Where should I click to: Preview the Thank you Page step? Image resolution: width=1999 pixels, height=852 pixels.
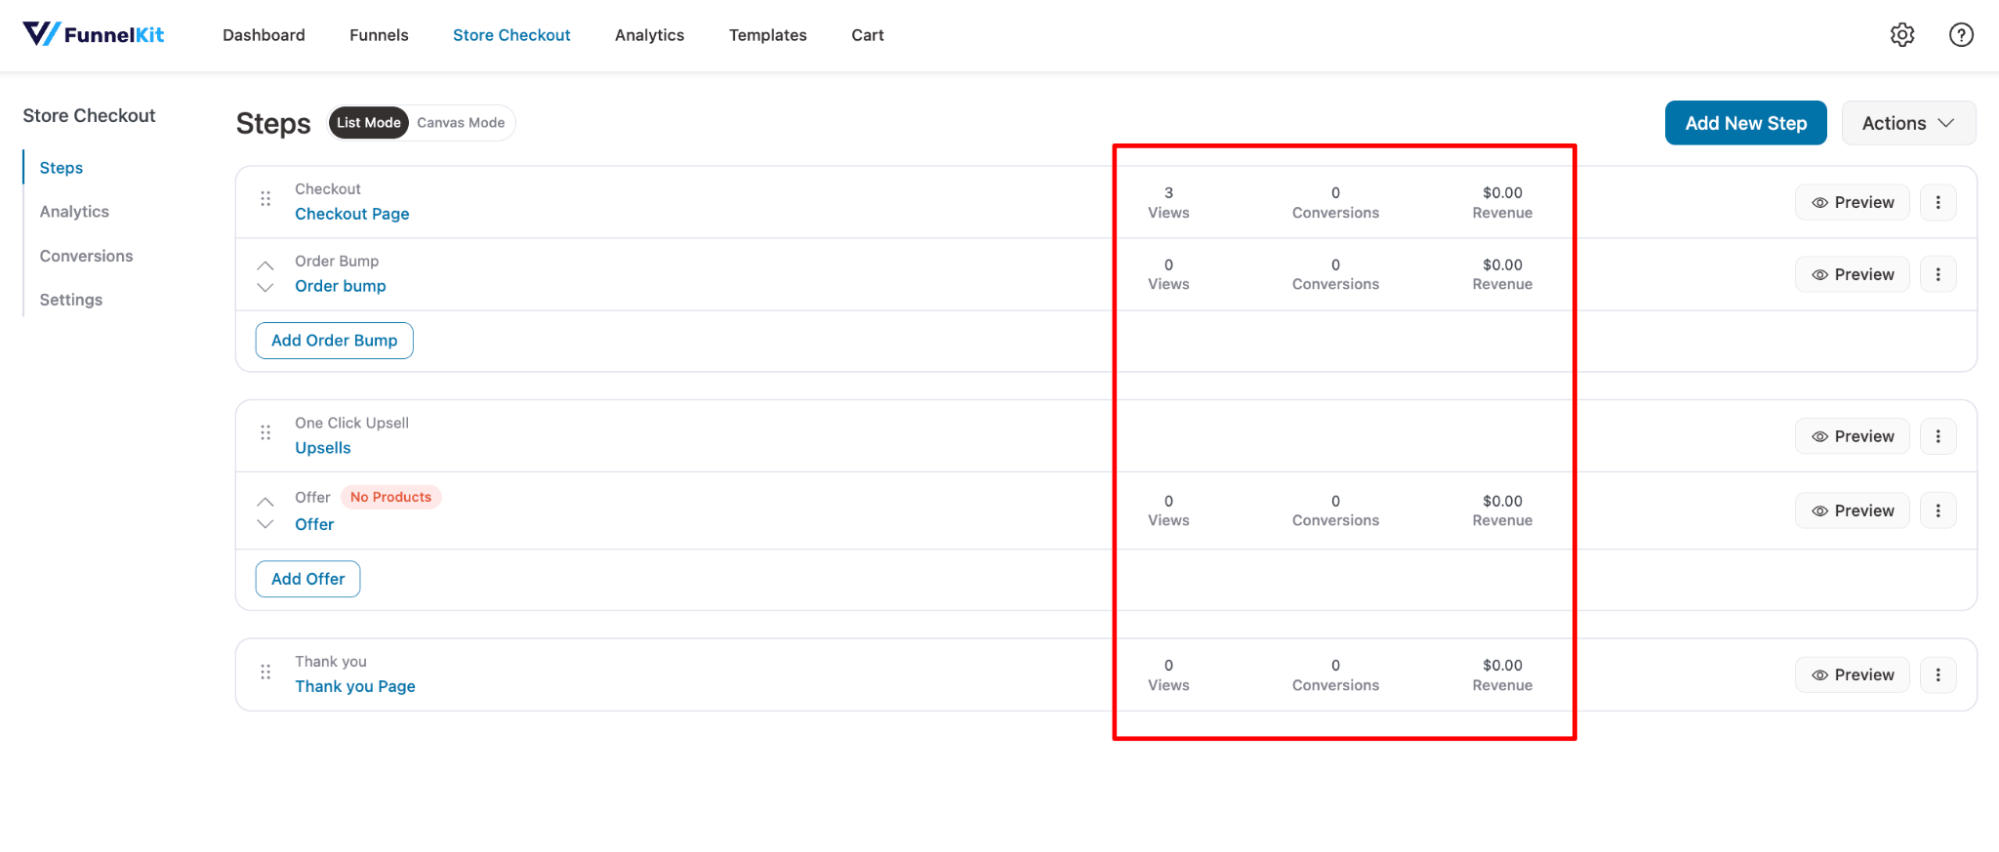coord(1852,675)
